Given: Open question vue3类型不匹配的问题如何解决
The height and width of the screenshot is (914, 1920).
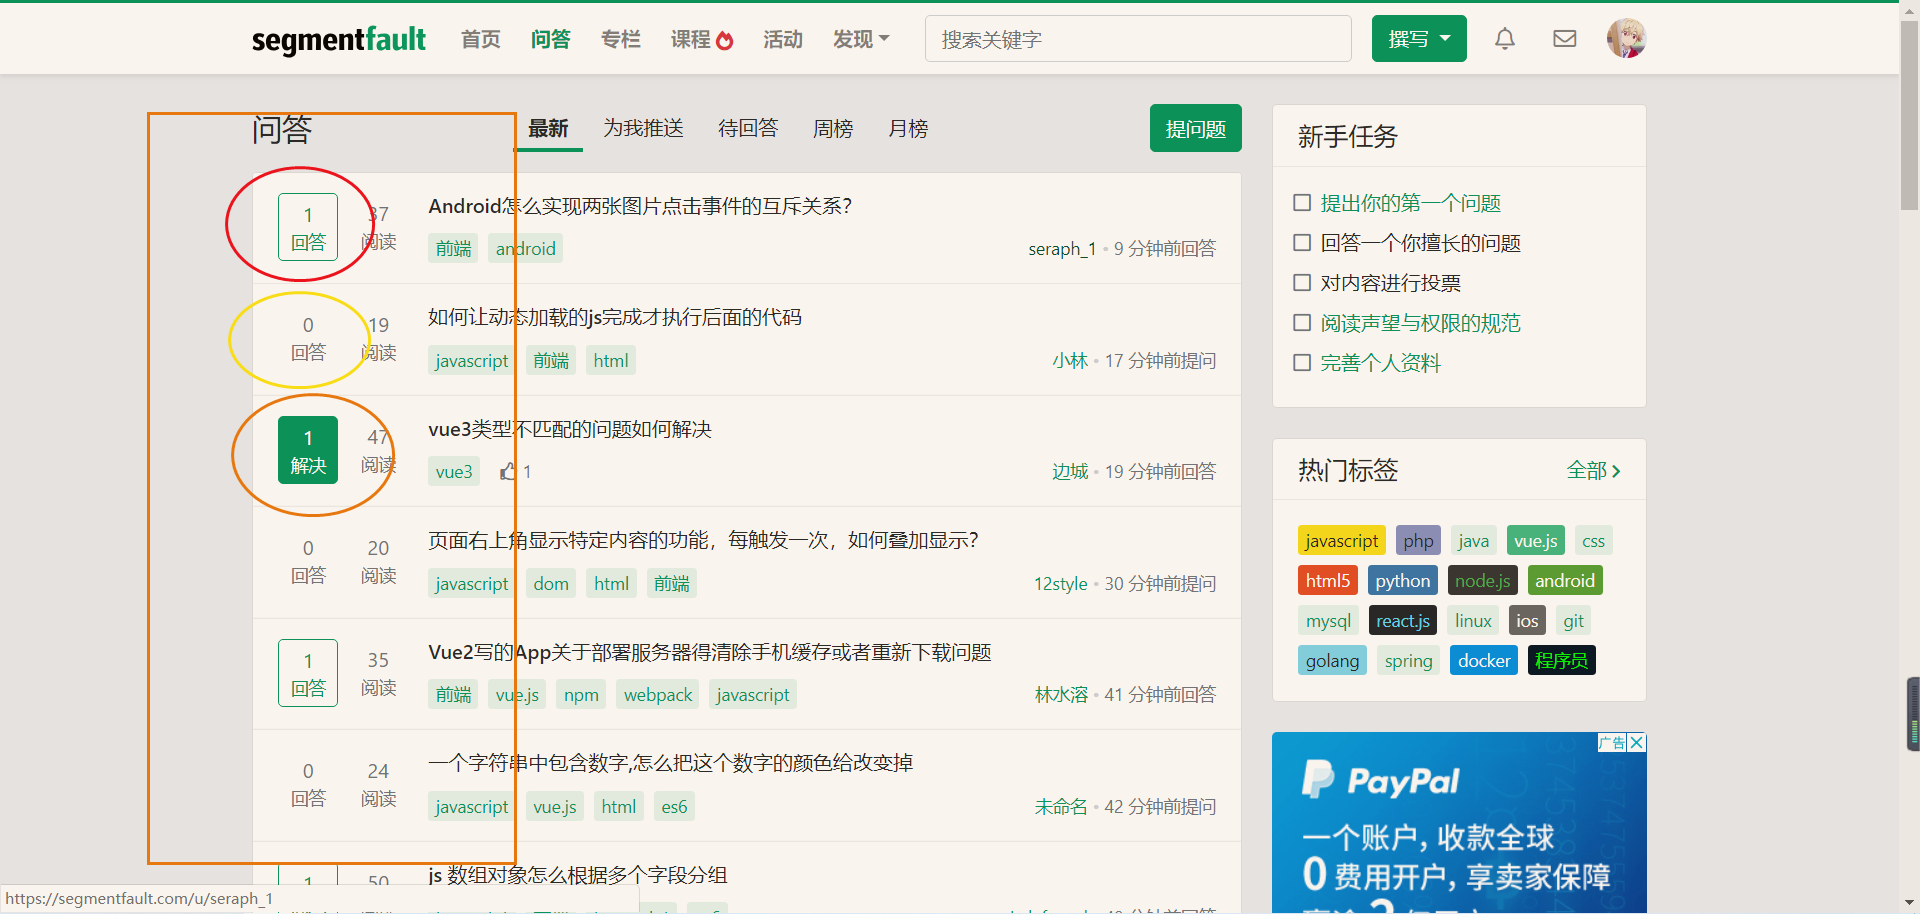Looking at the screenshot, I should click(570, 429).
